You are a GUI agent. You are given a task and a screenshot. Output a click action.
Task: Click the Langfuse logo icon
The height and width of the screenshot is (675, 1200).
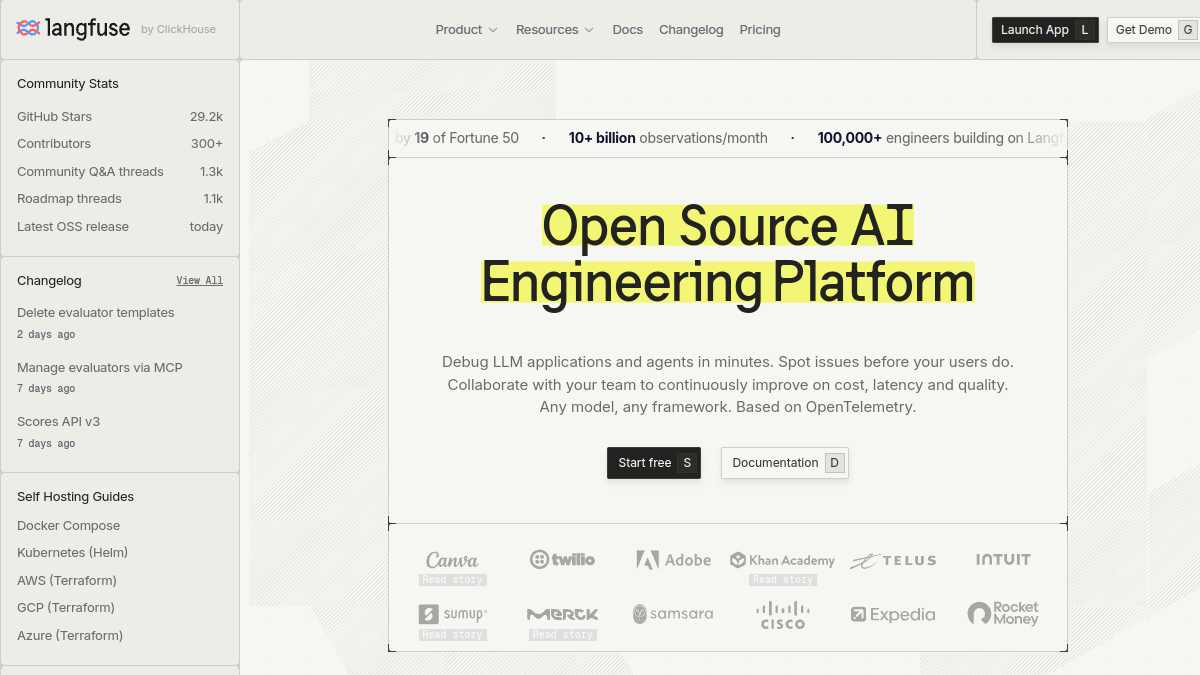(28, 29)
